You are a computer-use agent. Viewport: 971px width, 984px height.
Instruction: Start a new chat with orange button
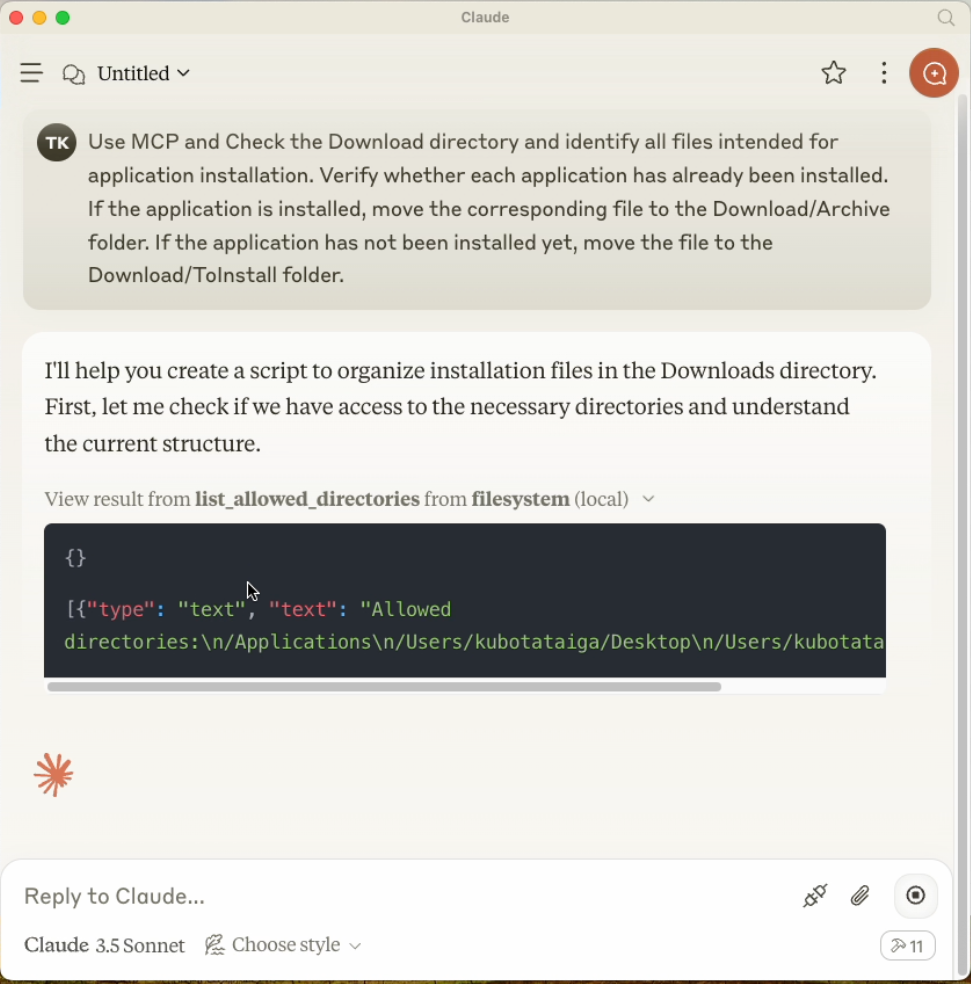[934, 73]
